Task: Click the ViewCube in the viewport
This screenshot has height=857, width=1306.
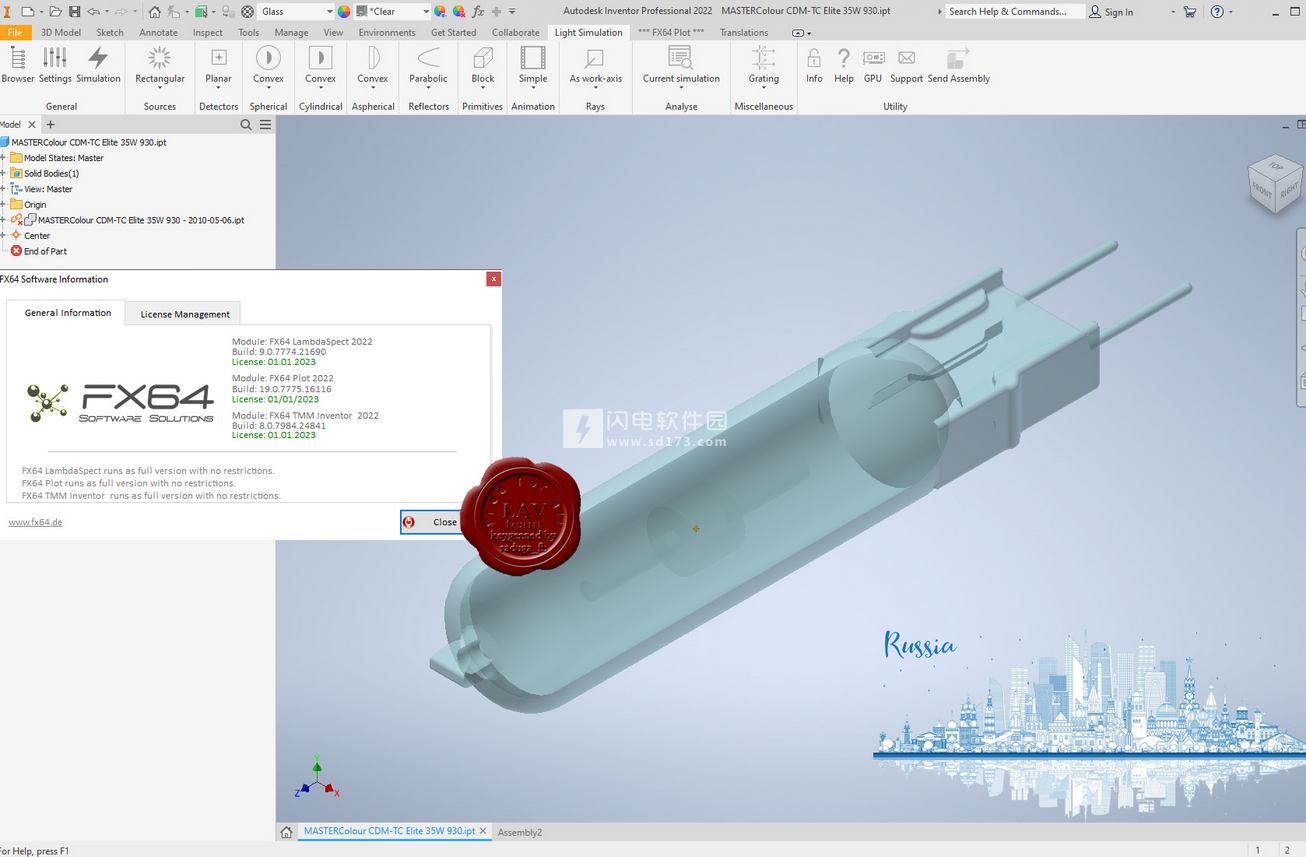Action: (1275, 185)
